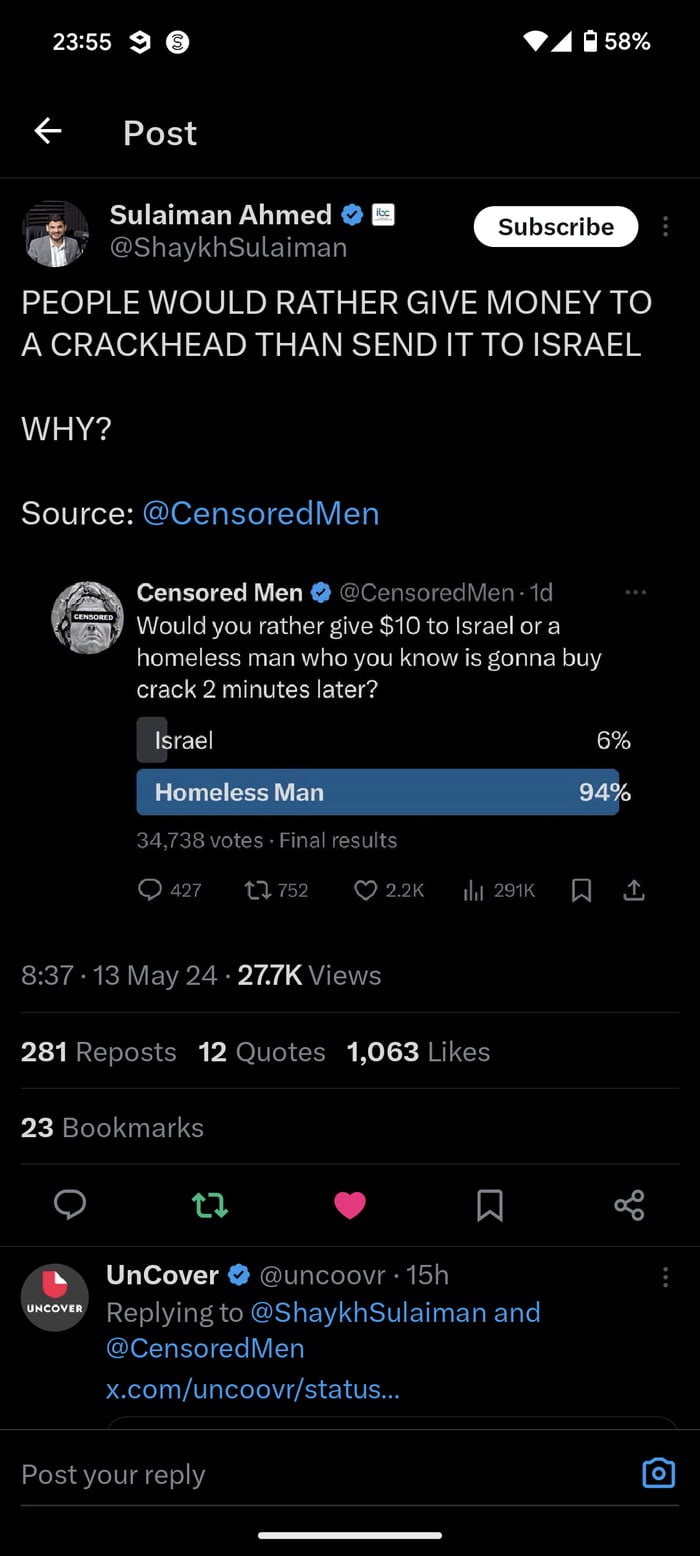View the 12 Quotes list

(262, 1052)
